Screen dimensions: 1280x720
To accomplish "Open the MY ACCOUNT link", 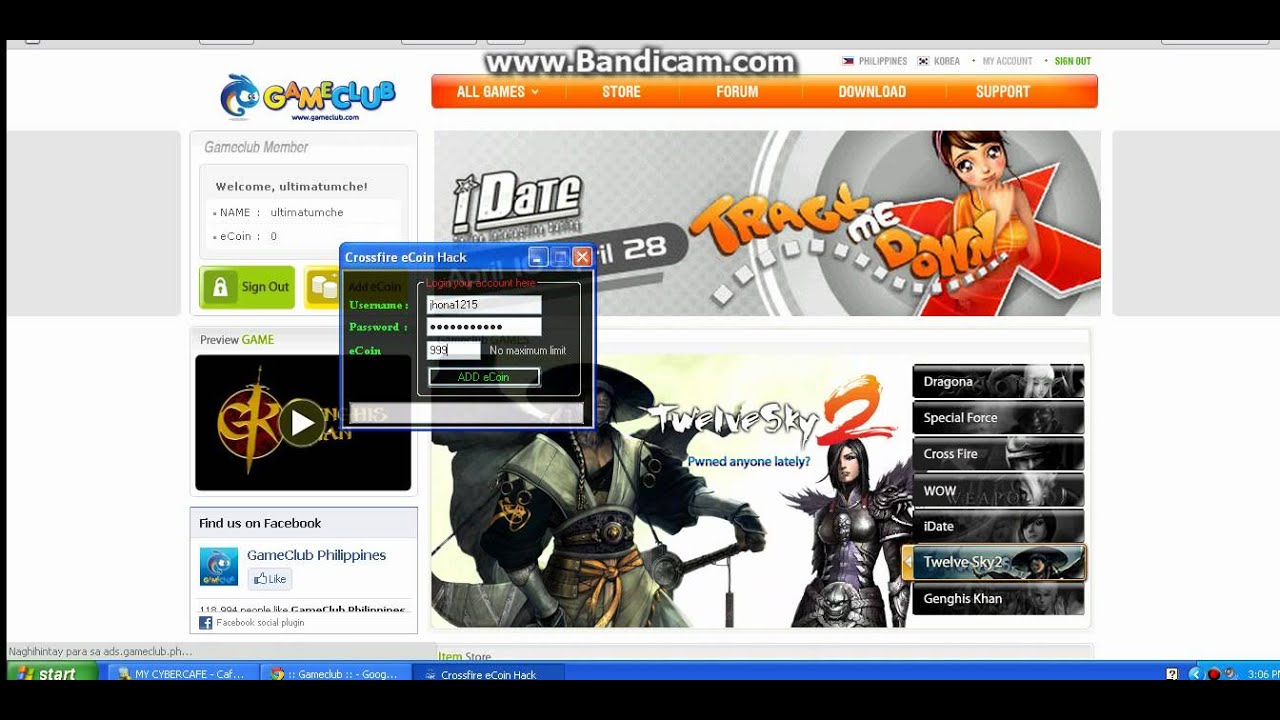I will (x=1007, y=61).
